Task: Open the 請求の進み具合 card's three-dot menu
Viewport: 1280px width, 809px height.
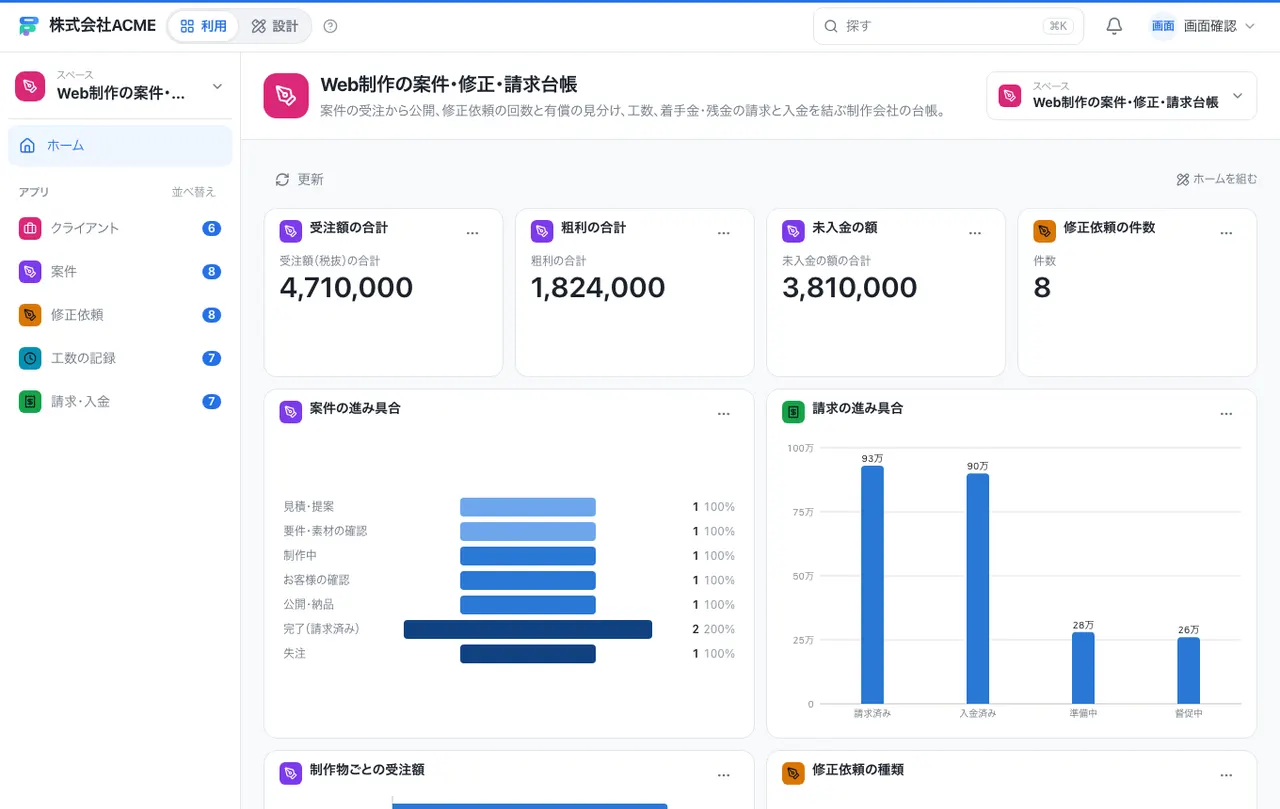Action: click(1226, 414)
